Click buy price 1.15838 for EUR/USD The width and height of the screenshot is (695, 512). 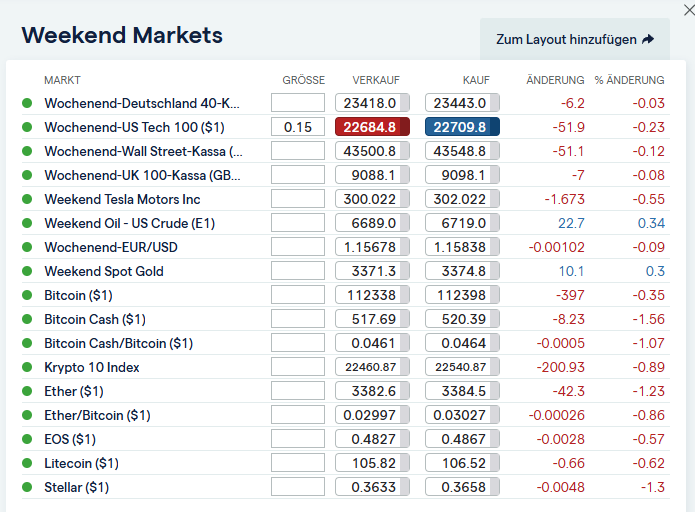[x=462, y=246]
